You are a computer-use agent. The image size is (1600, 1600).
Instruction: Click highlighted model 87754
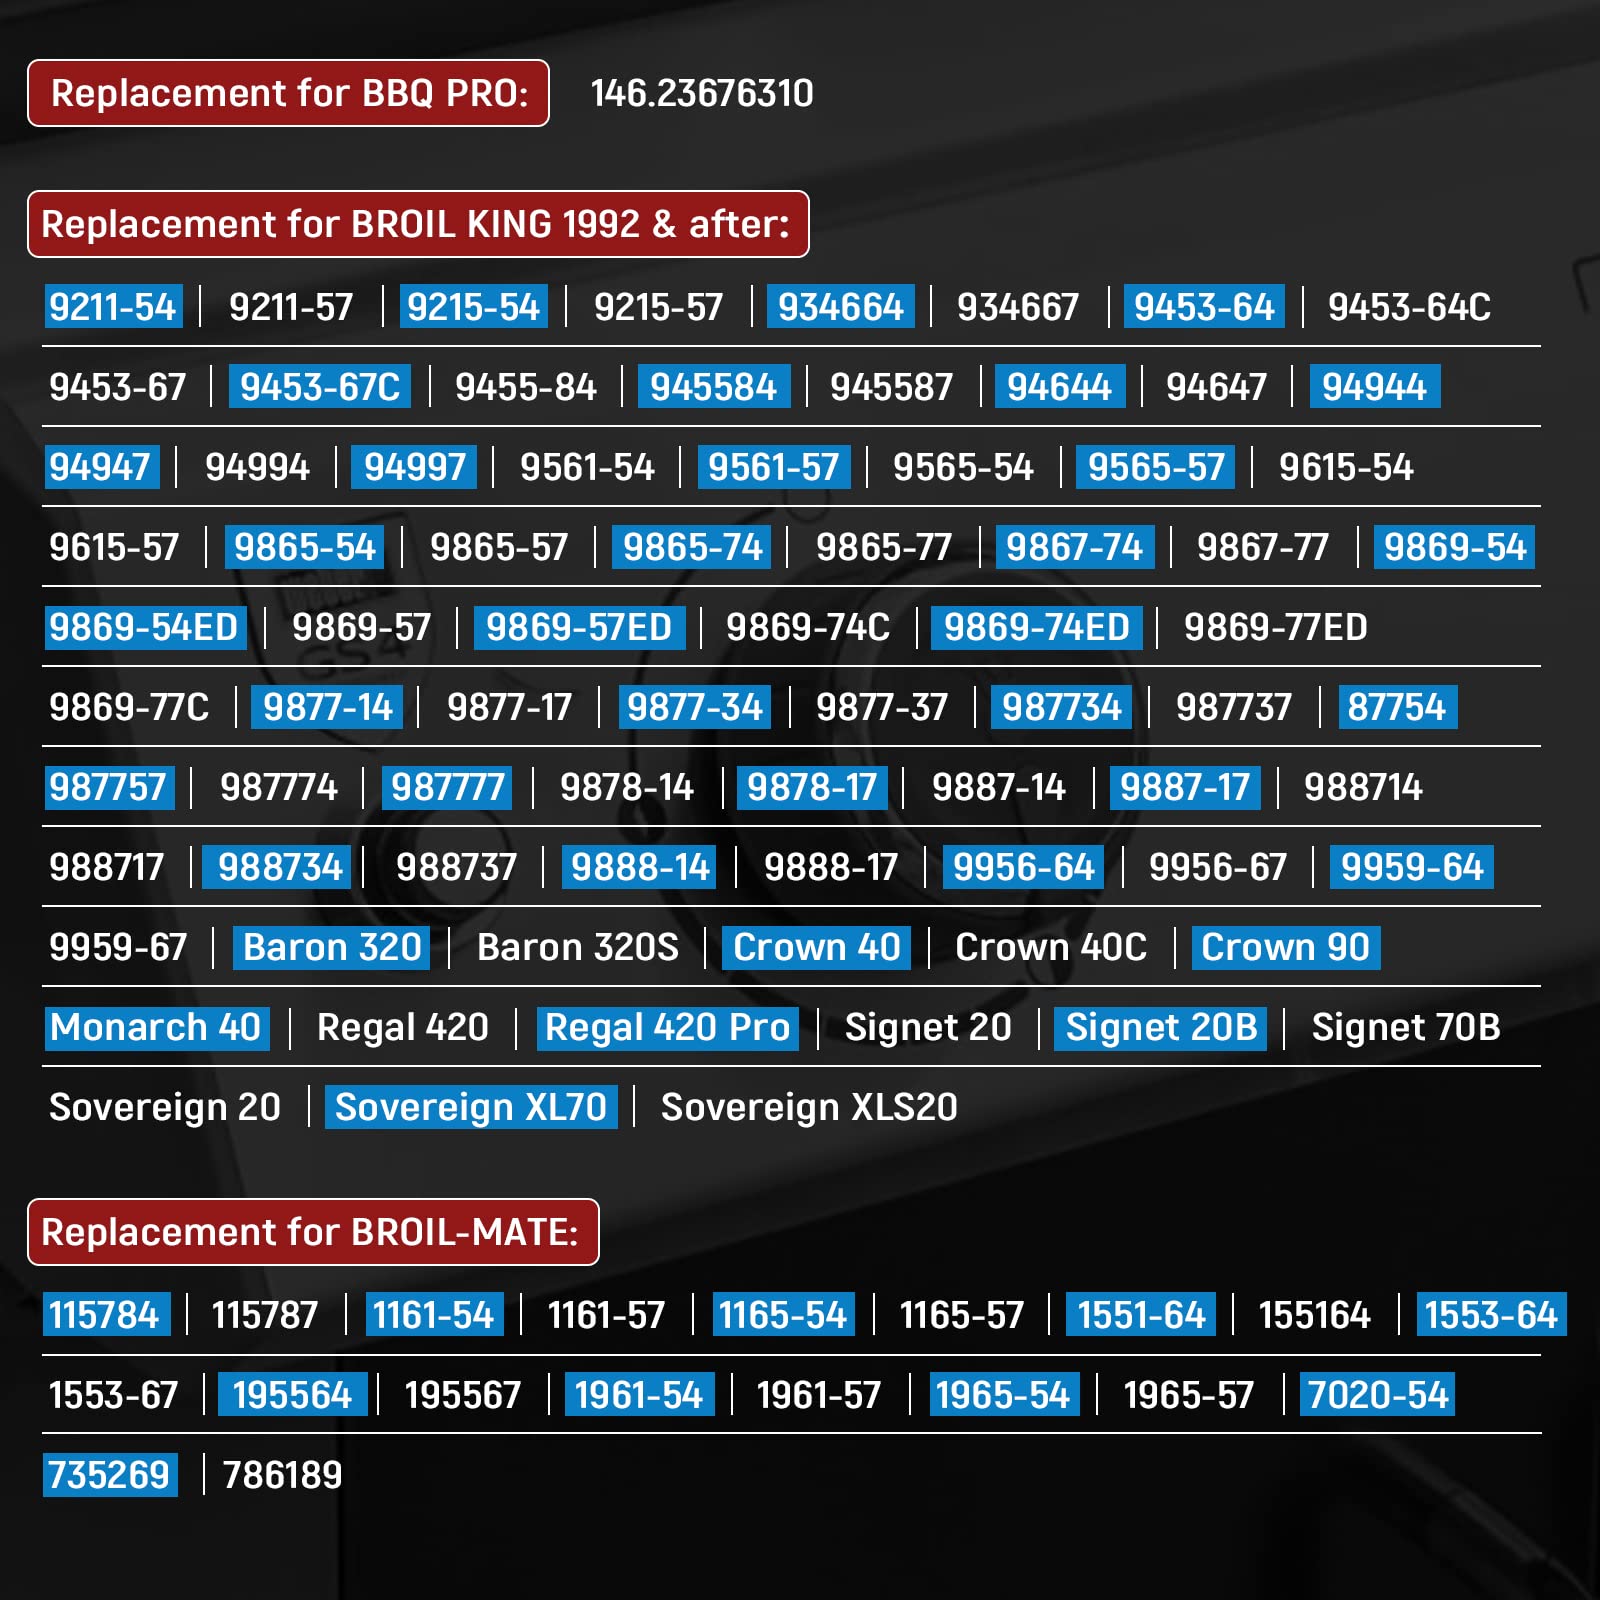[1397, 707]
